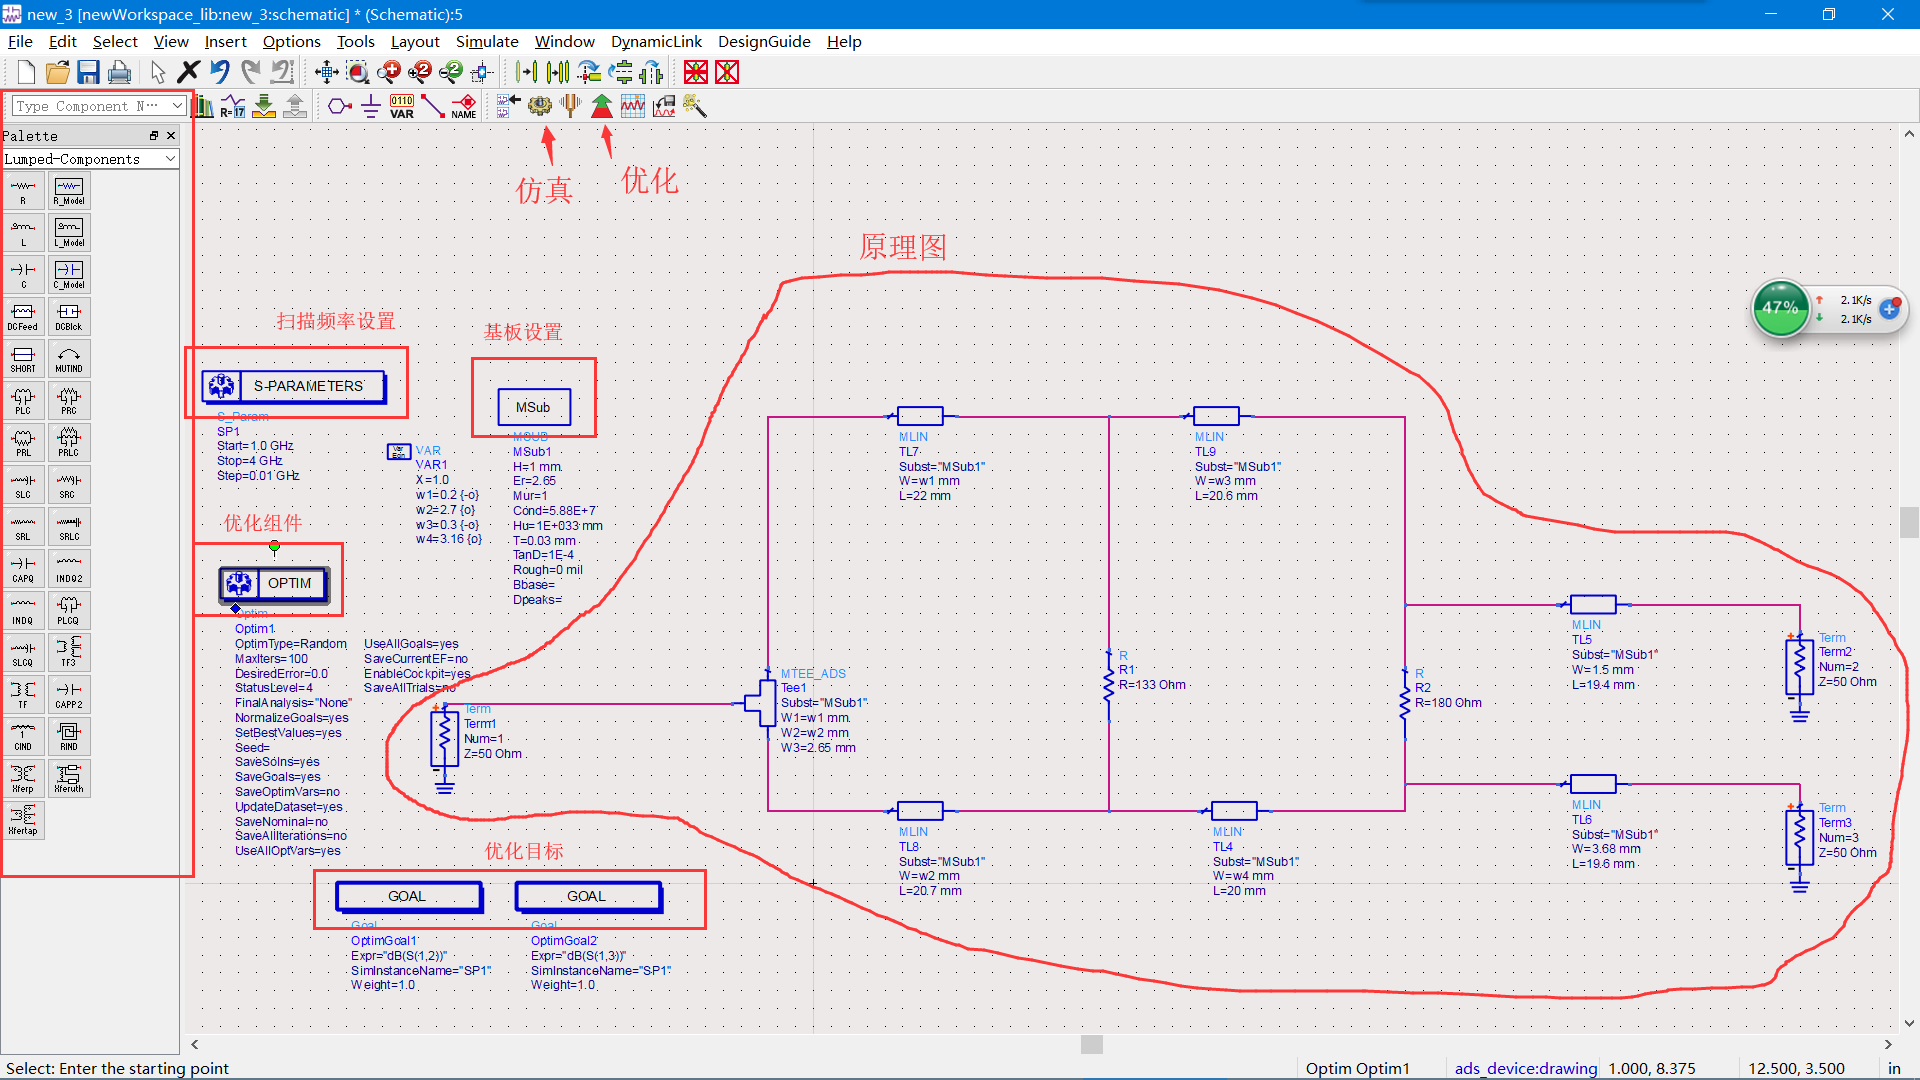Select the C capacitor in the palette
The width and height of the screenshot is (1920, 1080).
(x=23, y=273)
